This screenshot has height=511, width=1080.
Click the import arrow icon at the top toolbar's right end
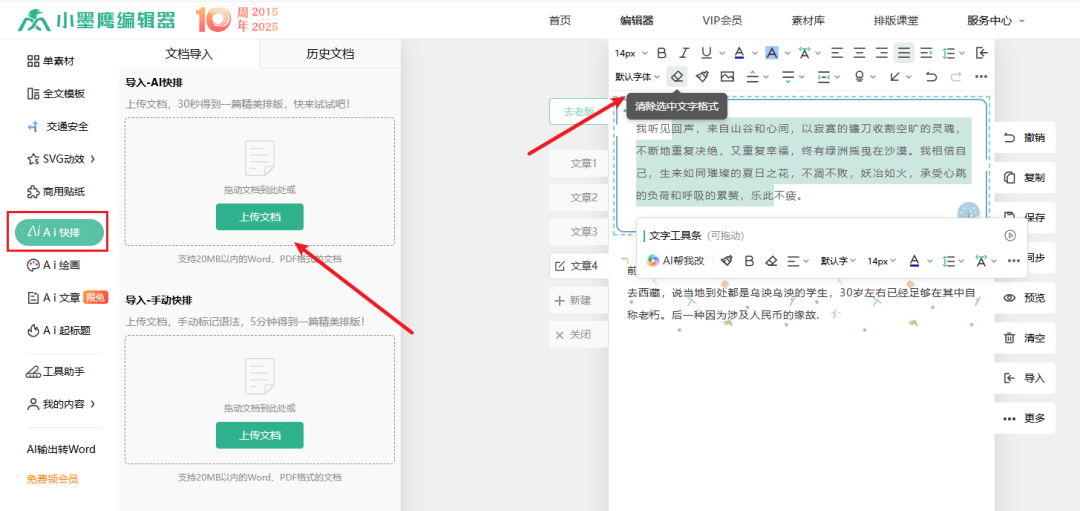[982, 52]
